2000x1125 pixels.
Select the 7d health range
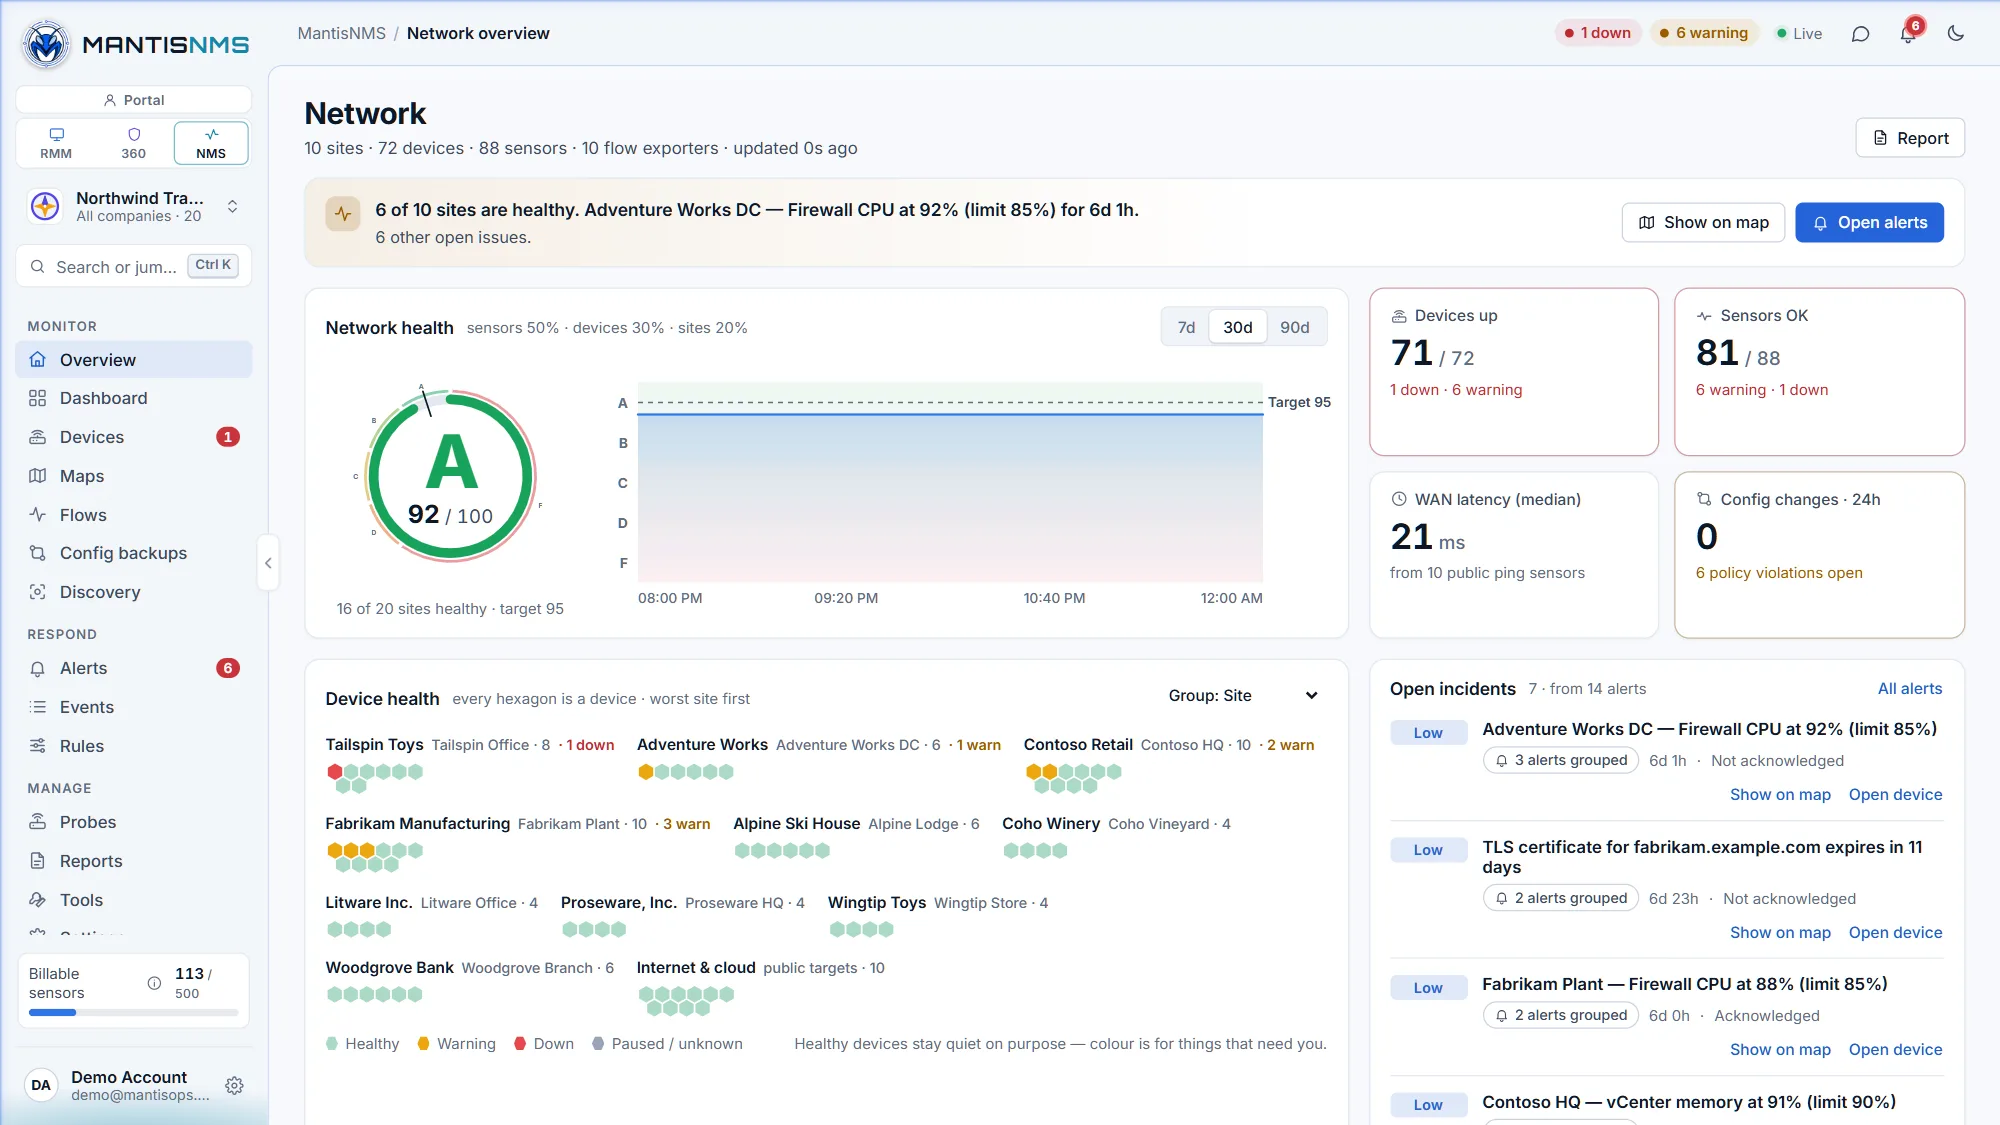(x=1186, y=327)
